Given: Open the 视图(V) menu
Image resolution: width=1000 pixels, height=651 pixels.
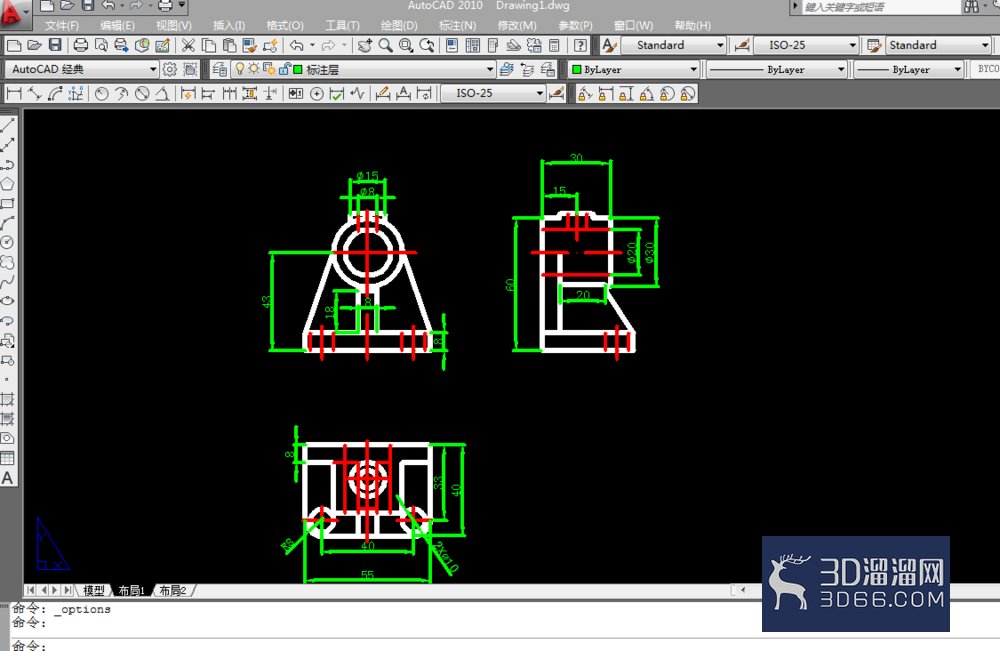Looking at the screenshot, I should pyautogui.click(x=173, y=26).
